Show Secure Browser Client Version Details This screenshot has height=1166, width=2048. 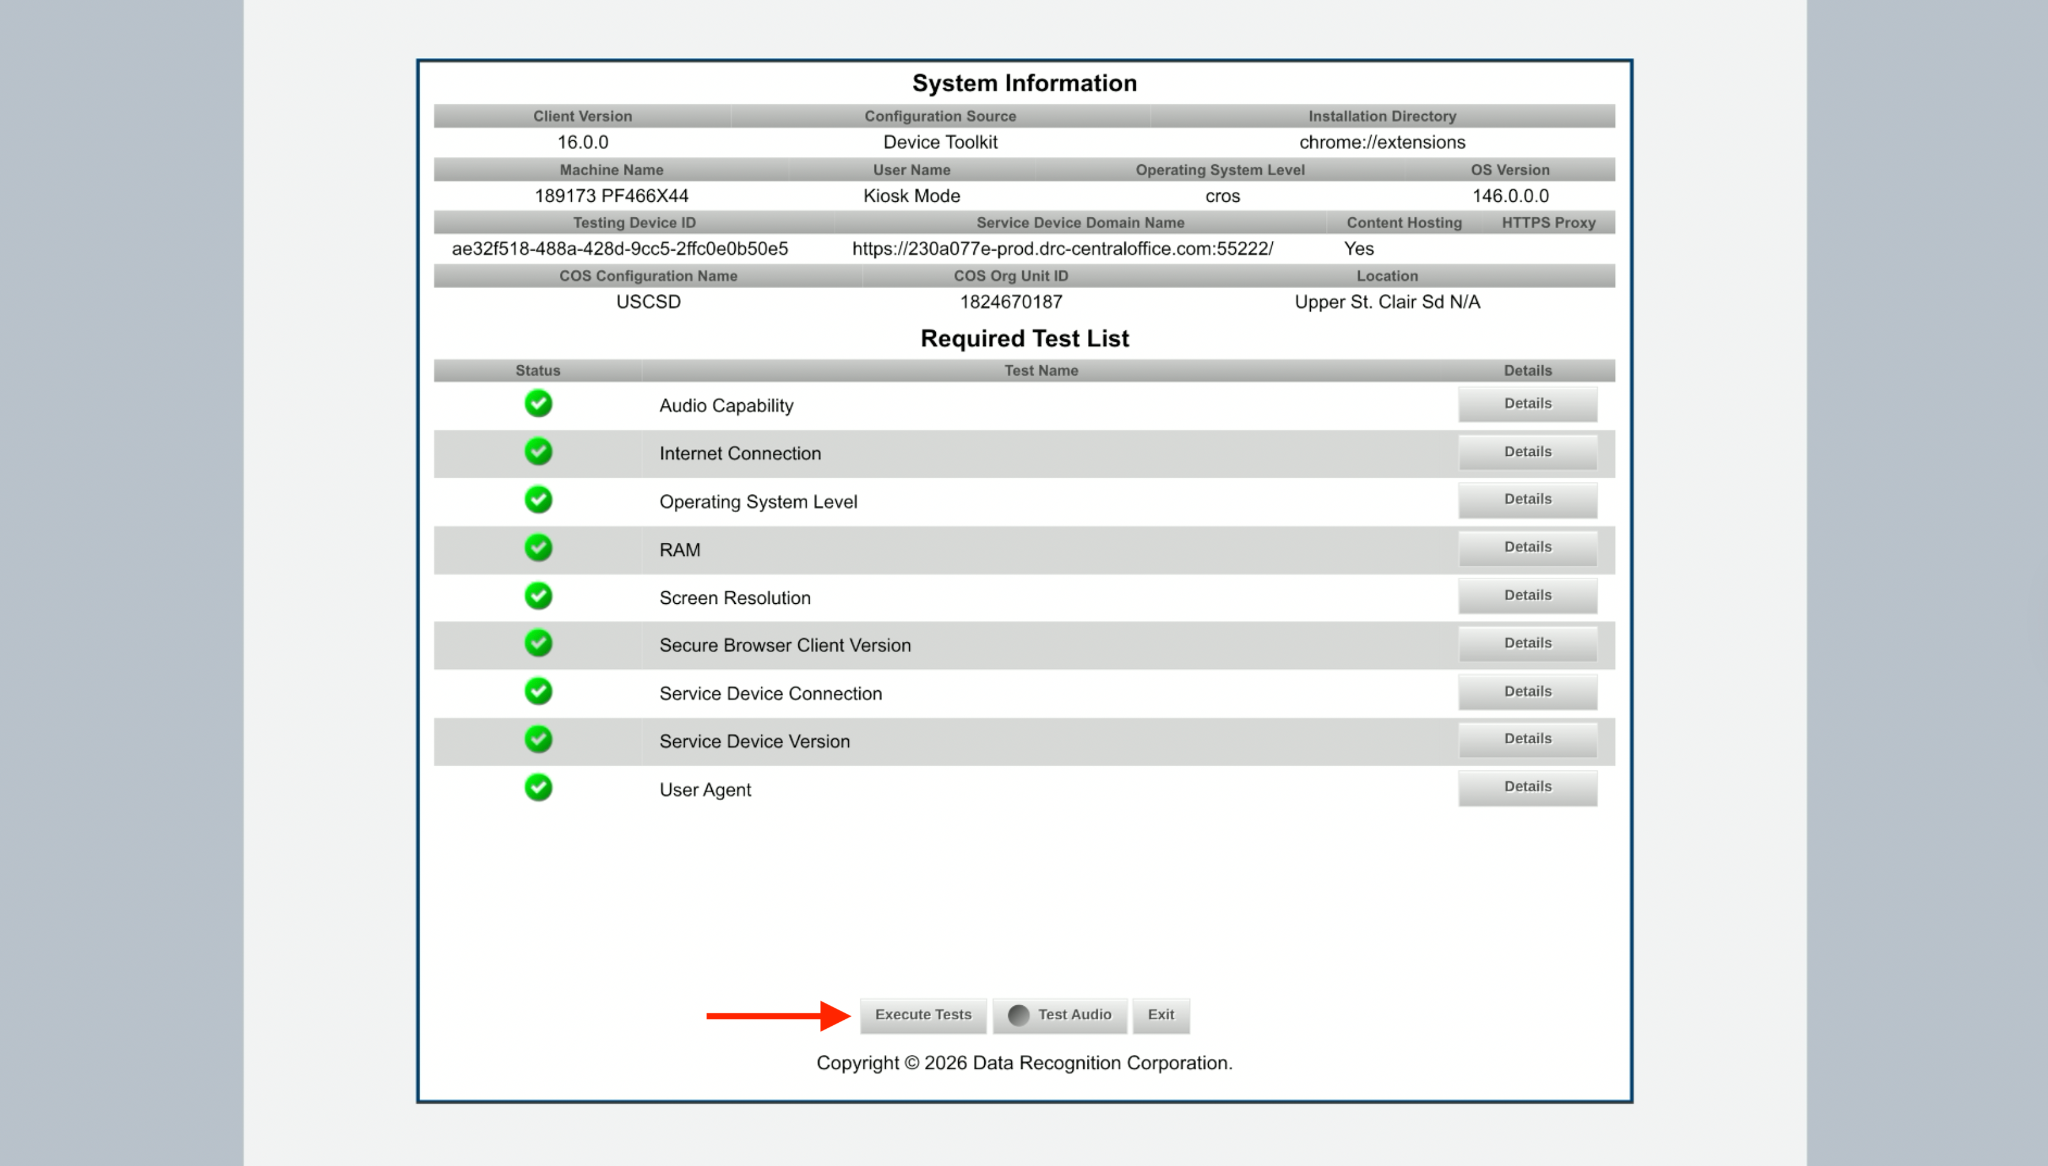tap(1527, 643)
